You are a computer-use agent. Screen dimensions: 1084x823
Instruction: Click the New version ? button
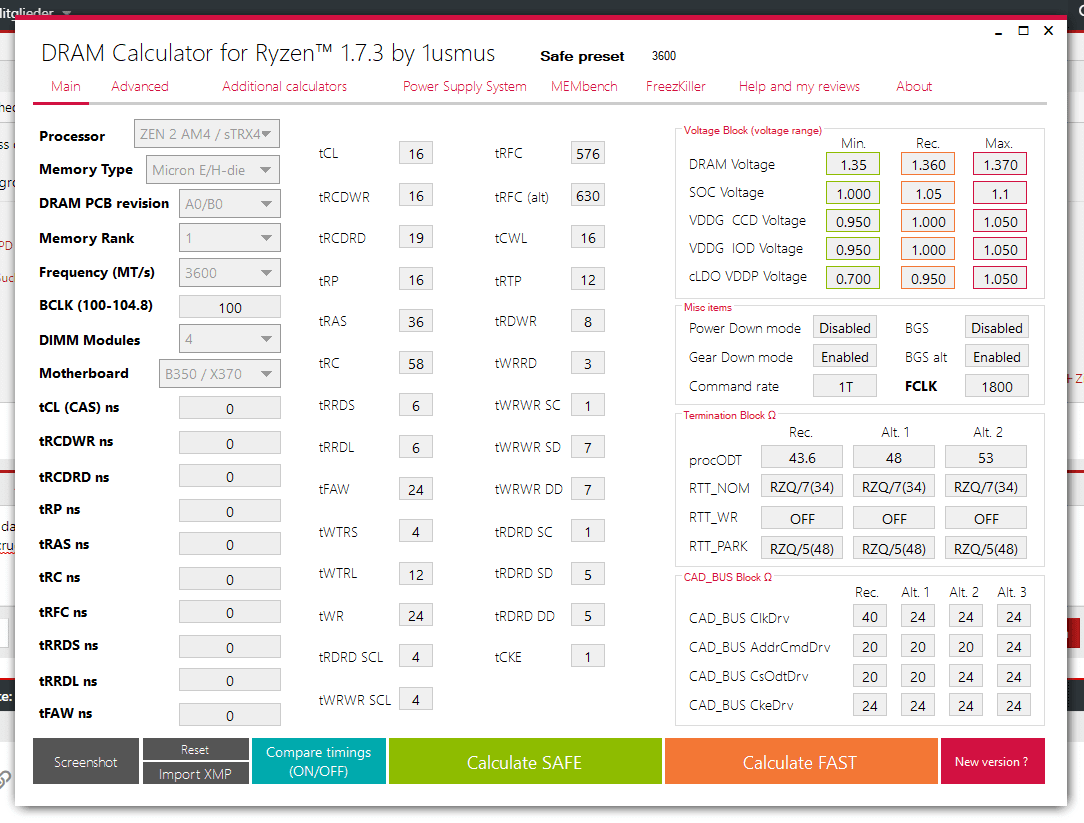tap(992, 761)
